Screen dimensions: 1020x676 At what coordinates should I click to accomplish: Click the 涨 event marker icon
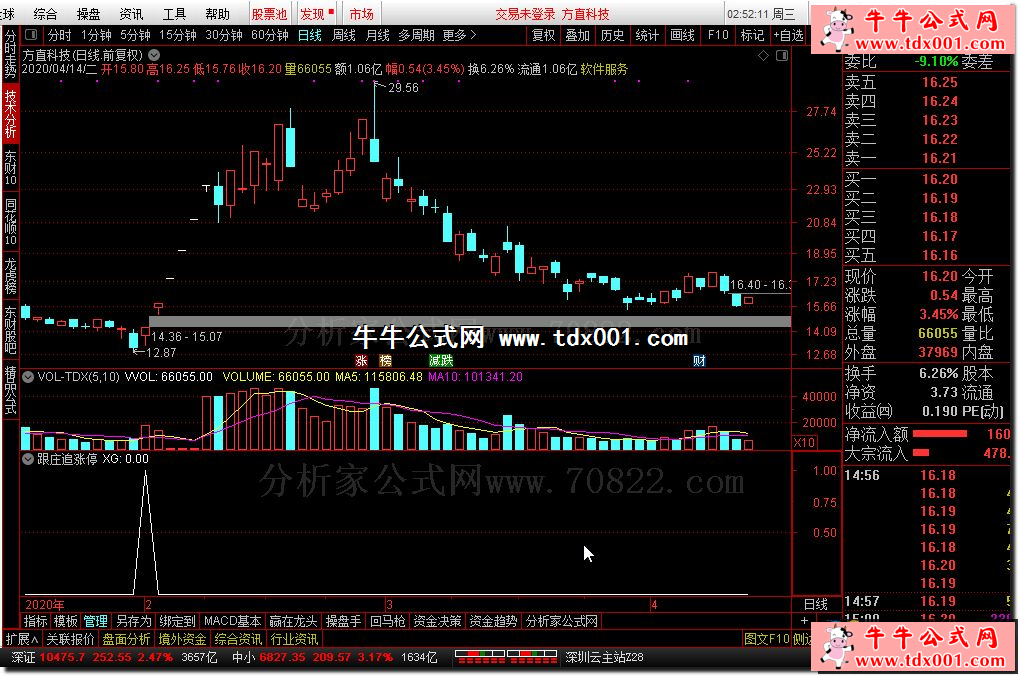362,360
